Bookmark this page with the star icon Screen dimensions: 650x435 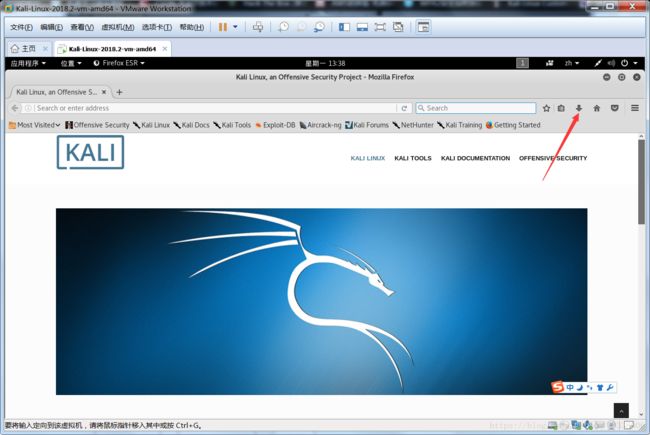pos(546,108)
